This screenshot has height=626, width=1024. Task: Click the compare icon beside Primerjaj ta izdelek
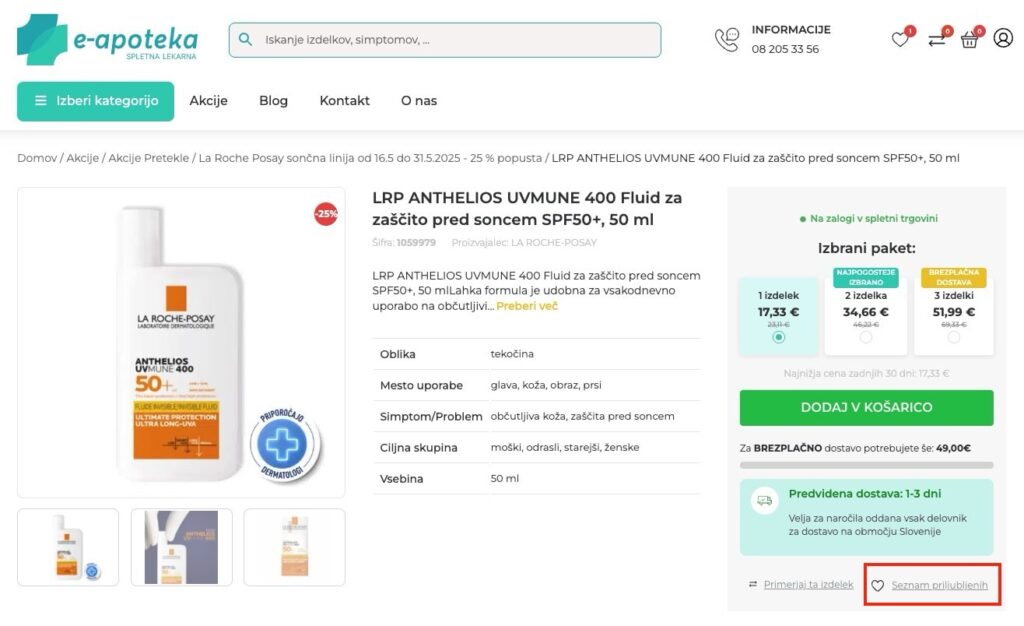(x=752, y=584)
